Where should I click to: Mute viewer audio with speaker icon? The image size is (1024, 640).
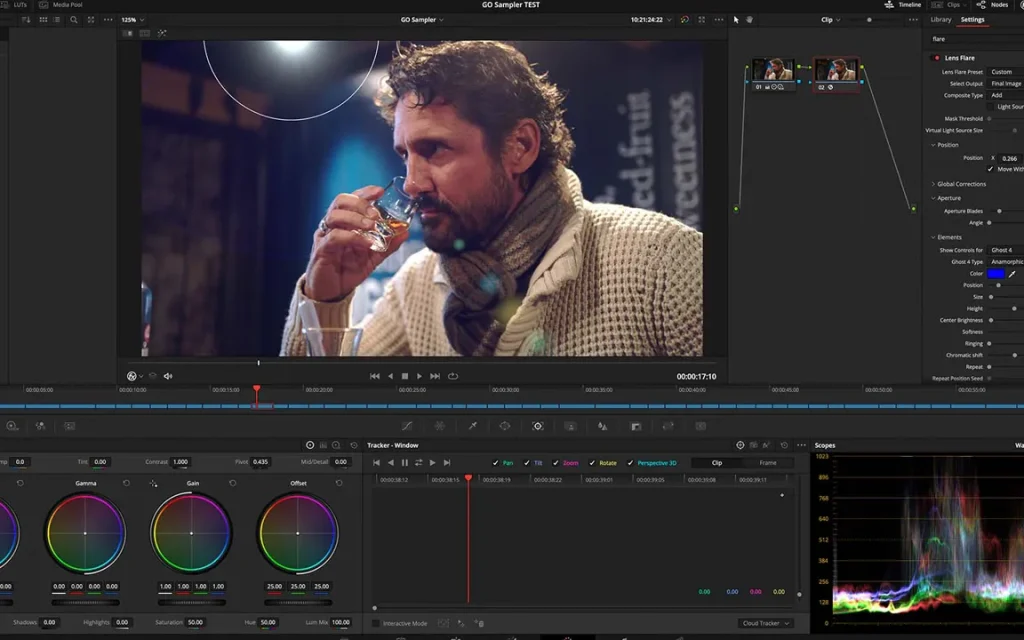pos(168,376)
